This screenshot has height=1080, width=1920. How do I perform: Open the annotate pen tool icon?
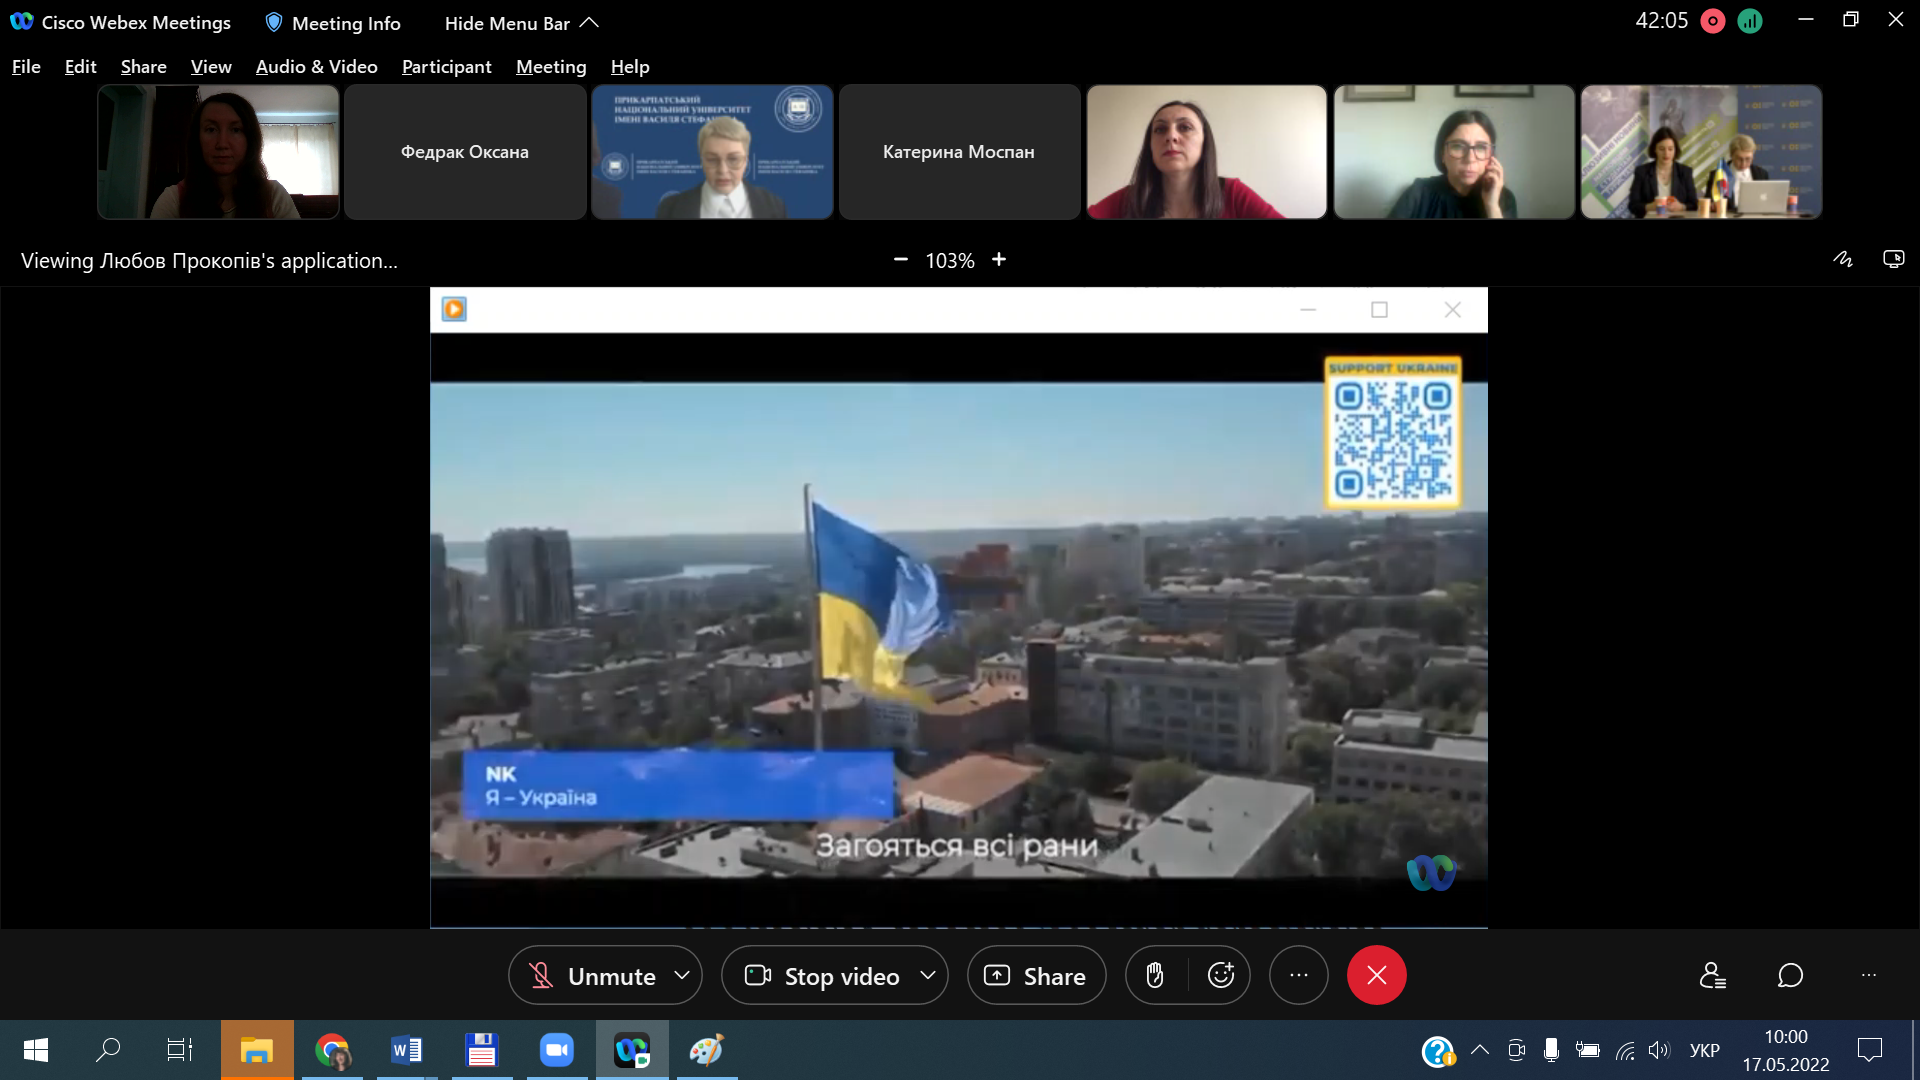tap(1842, 260)
